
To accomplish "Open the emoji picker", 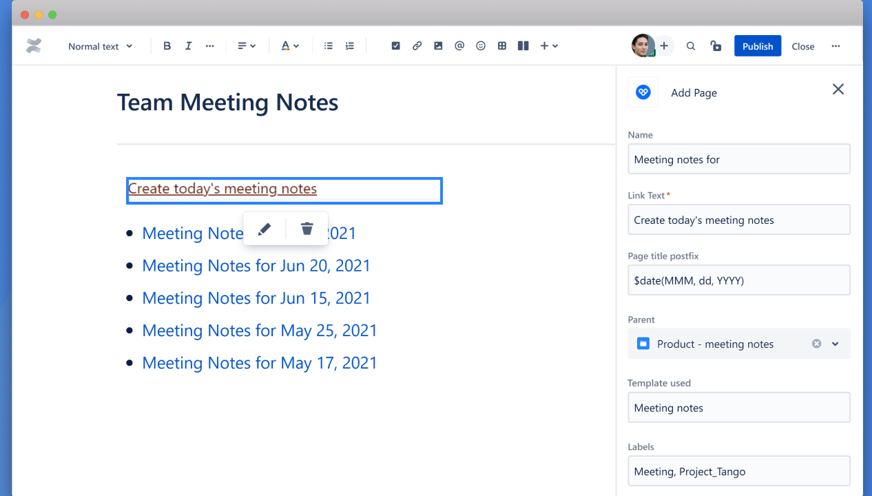I will (x=480, y=46).
